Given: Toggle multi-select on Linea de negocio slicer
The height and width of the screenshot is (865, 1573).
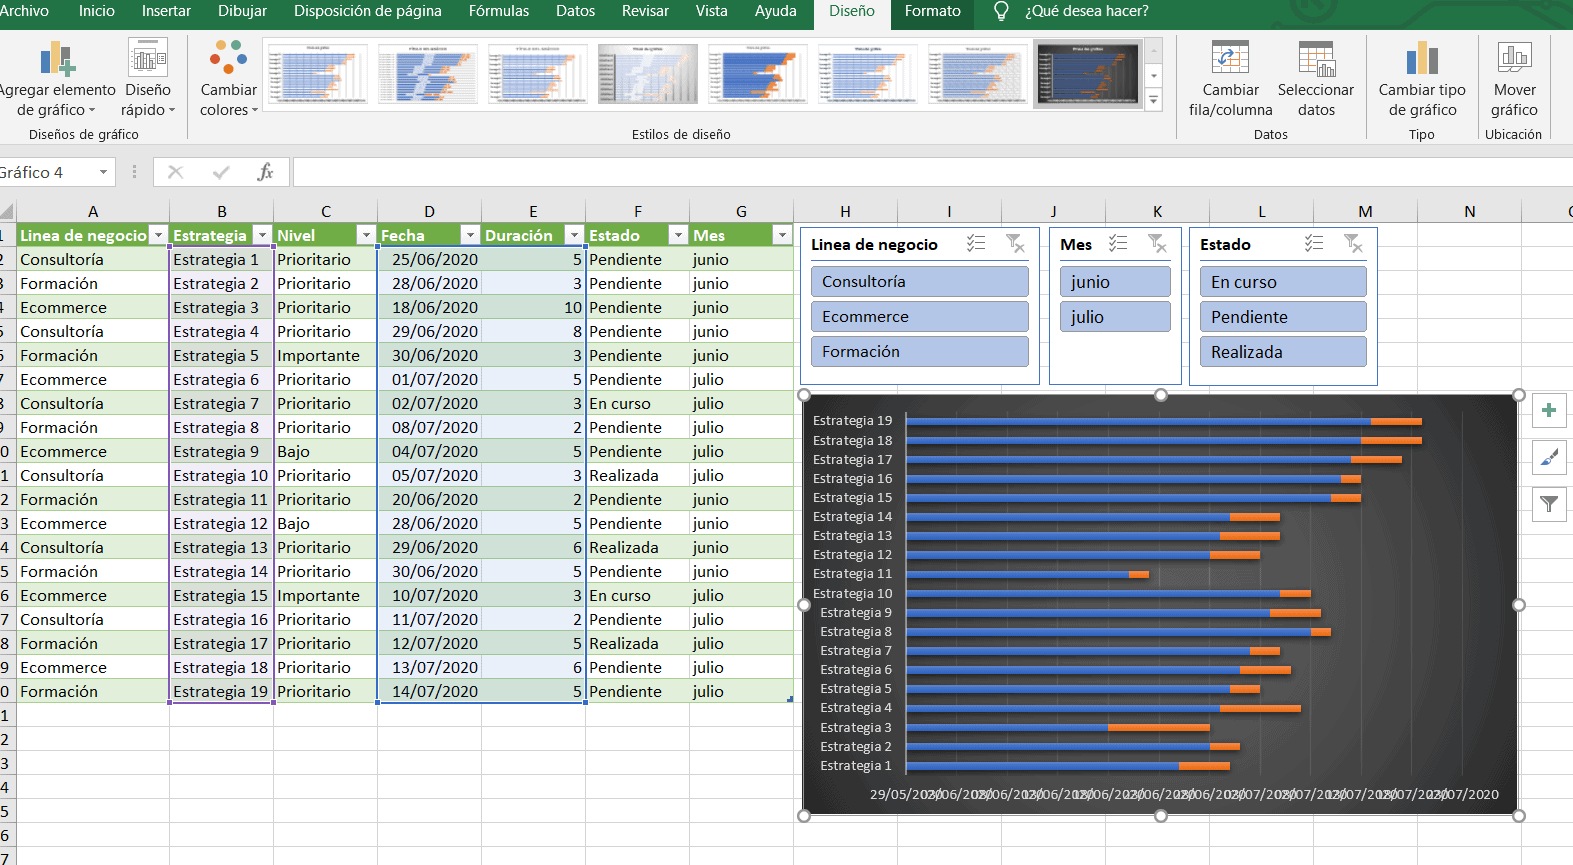Looking at the screenshot, I should point(976,244).
